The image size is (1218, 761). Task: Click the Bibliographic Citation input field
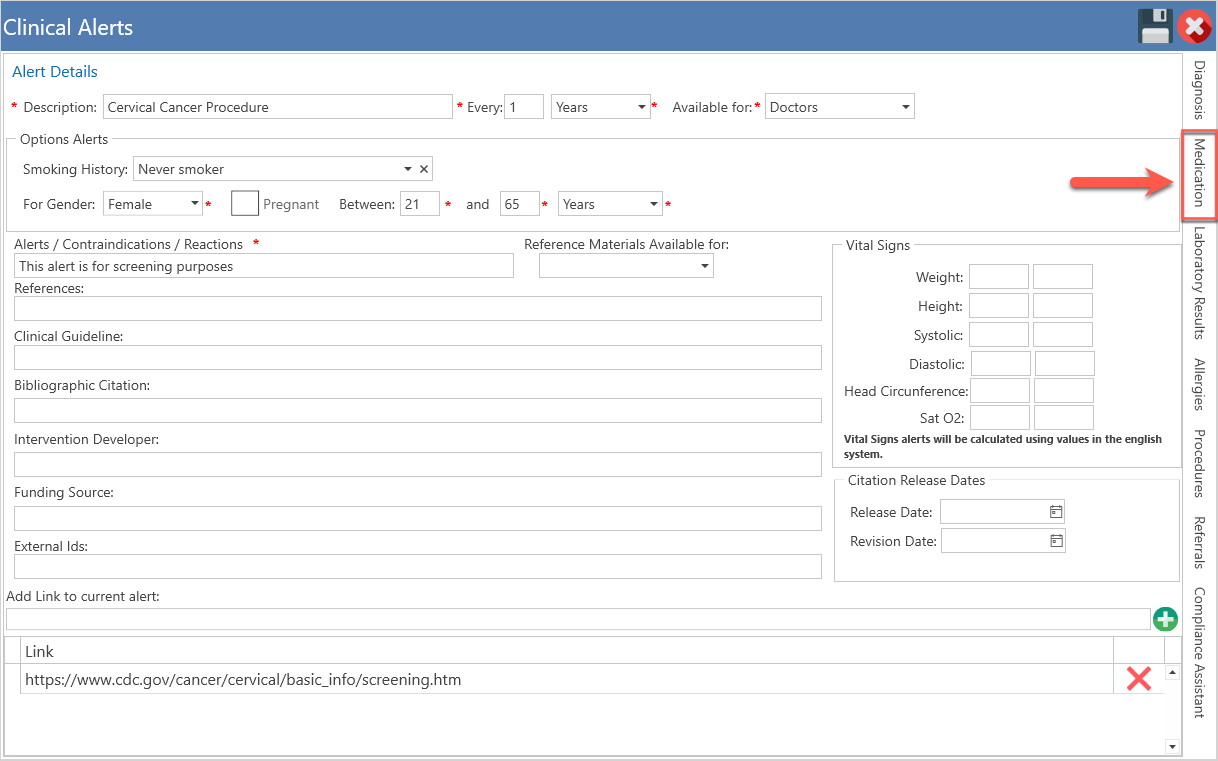click(x=418, y=410)
